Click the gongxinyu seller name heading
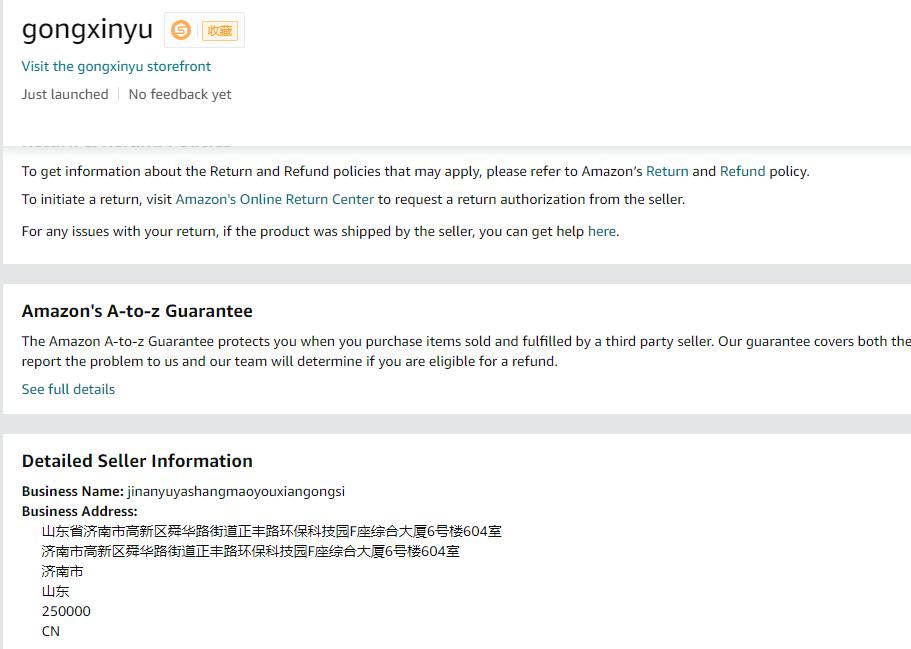The image size is (911, 649). click(x=87, y=29)
